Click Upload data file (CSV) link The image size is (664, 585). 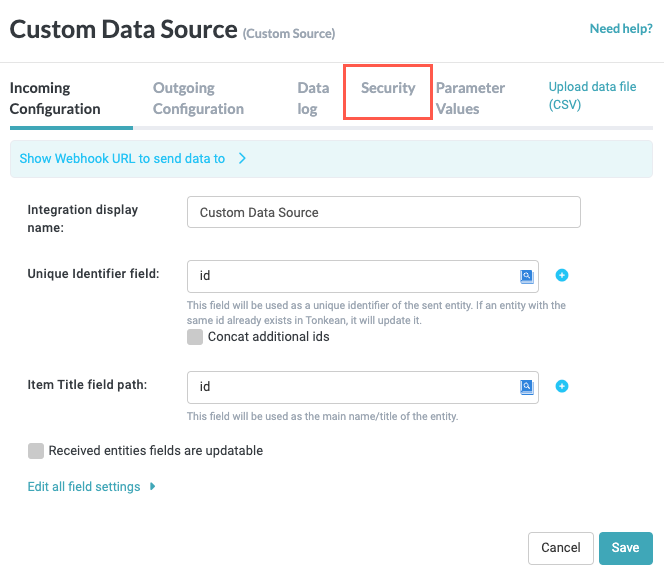[592, 96]
